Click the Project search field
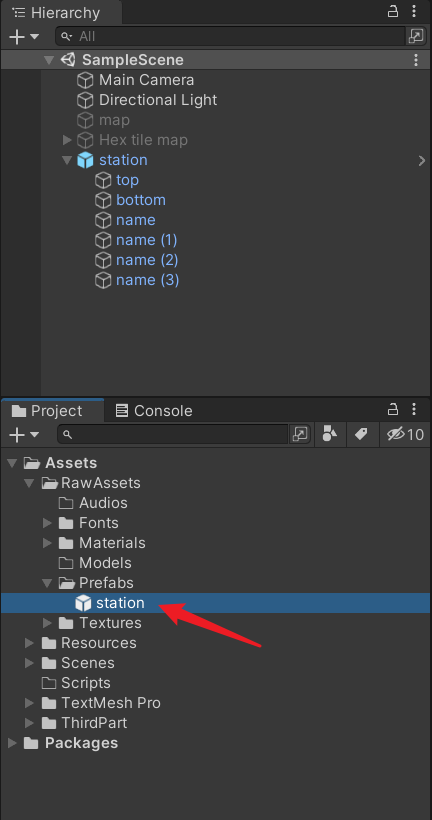This screenshot has height=820, width=432. pos(173,434)
